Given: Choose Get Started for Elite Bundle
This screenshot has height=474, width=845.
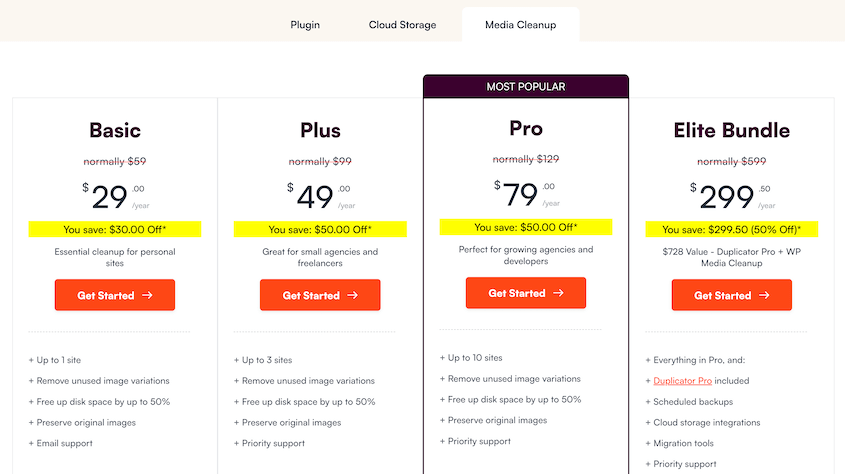Looking at the screenshot, I should click(731, 295).
